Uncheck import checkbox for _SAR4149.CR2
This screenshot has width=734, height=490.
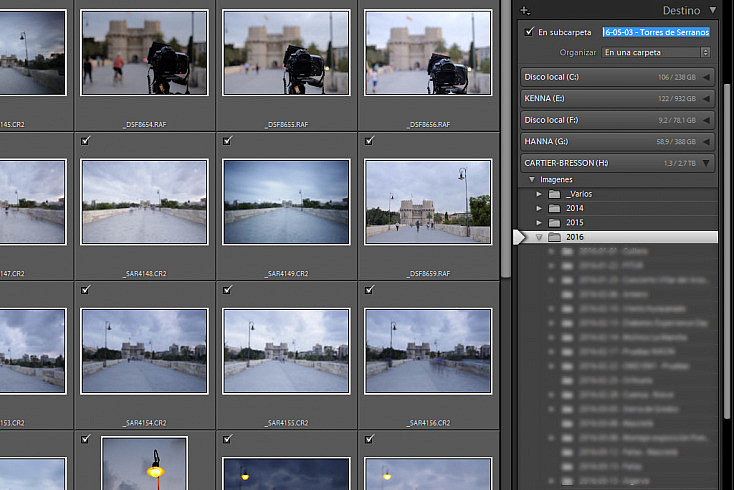click(228, 140)
